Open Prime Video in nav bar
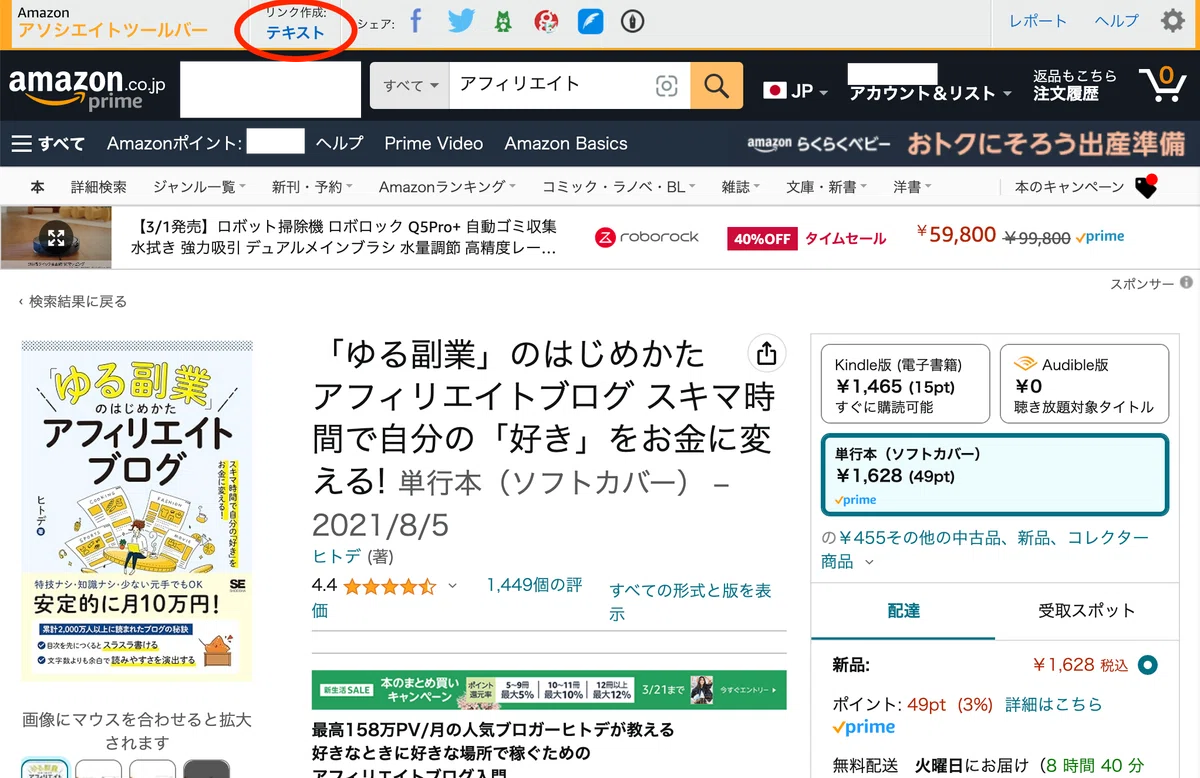The width and height of the screenshot is (1200, 778). pyautogui.click(x=433, y=143)
